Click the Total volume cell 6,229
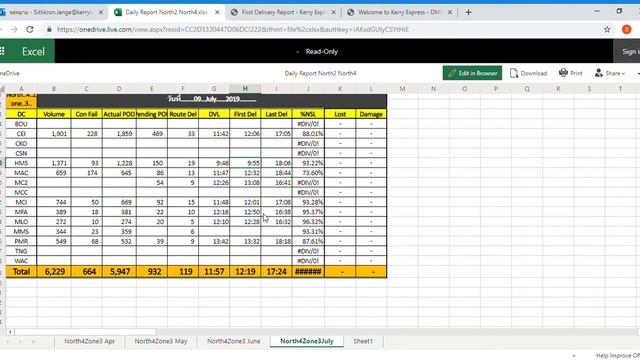The width and height of the screenshot is (640, 360). 53,271
